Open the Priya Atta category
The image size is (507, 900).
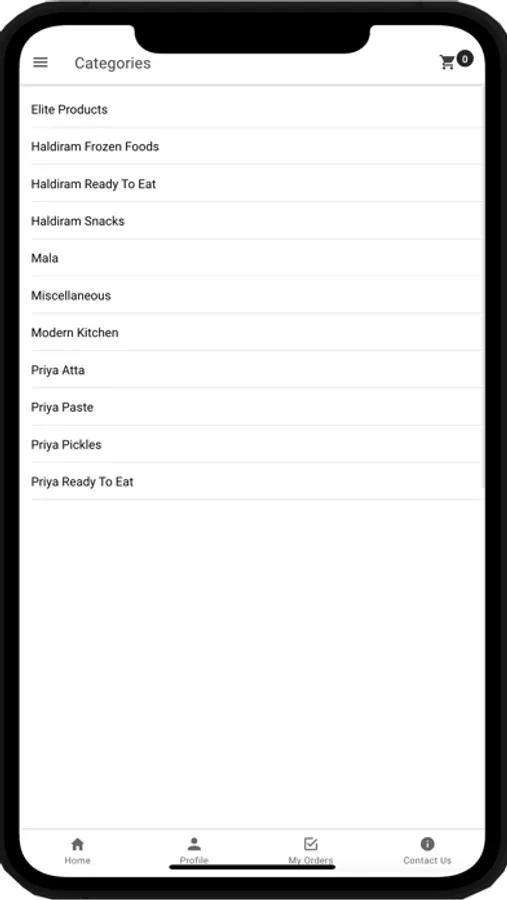[256, 370]
